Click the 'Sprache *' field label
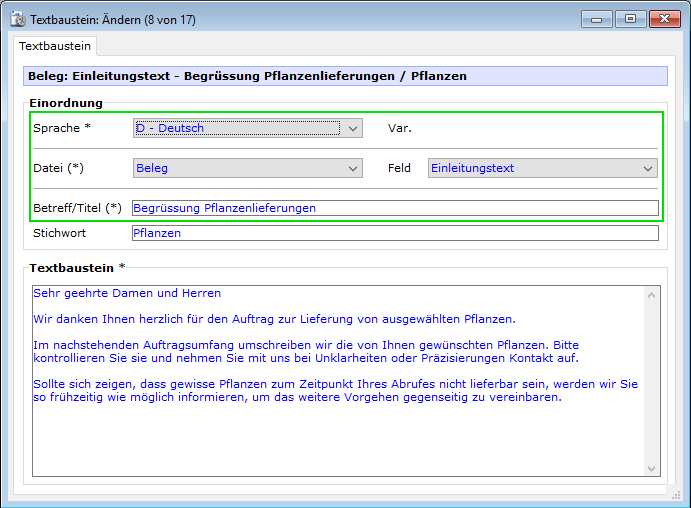Screen dimensions: 691x508 coord(61,128)
